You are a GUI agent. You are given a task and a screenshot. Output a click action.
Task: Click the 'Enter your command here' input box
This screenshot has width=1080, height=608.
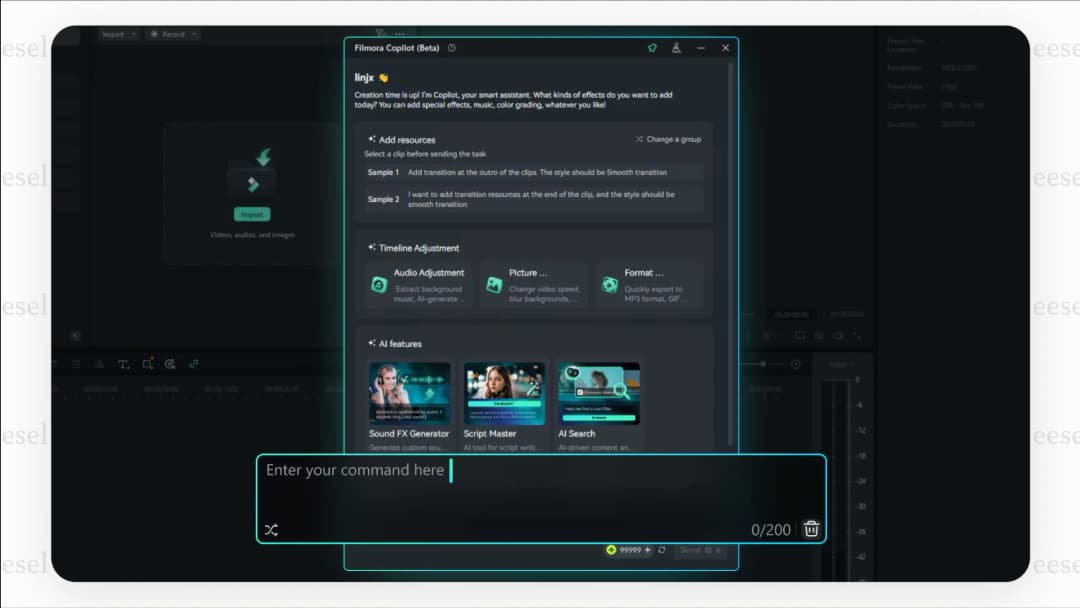click(x=541, y=499)
